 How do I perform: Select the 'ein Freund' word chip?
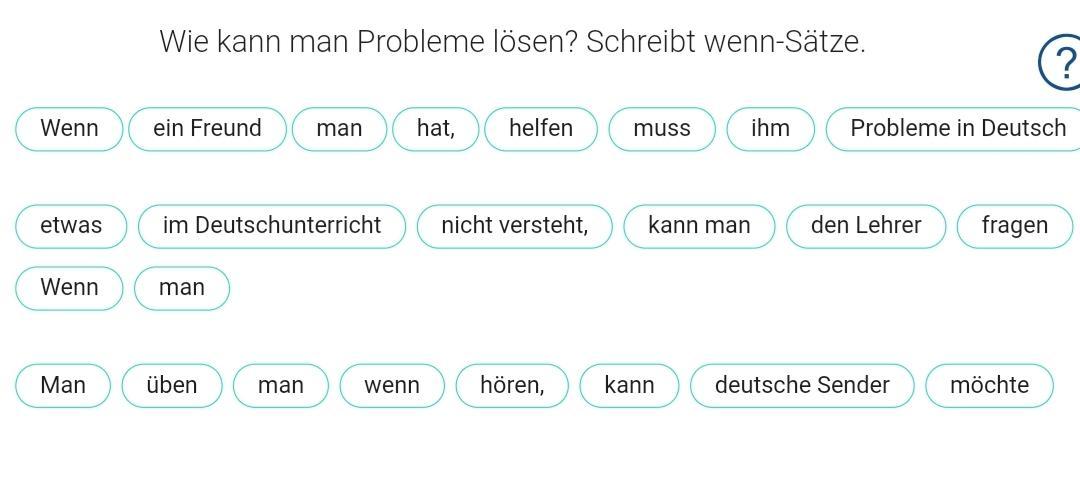[207, 129]
